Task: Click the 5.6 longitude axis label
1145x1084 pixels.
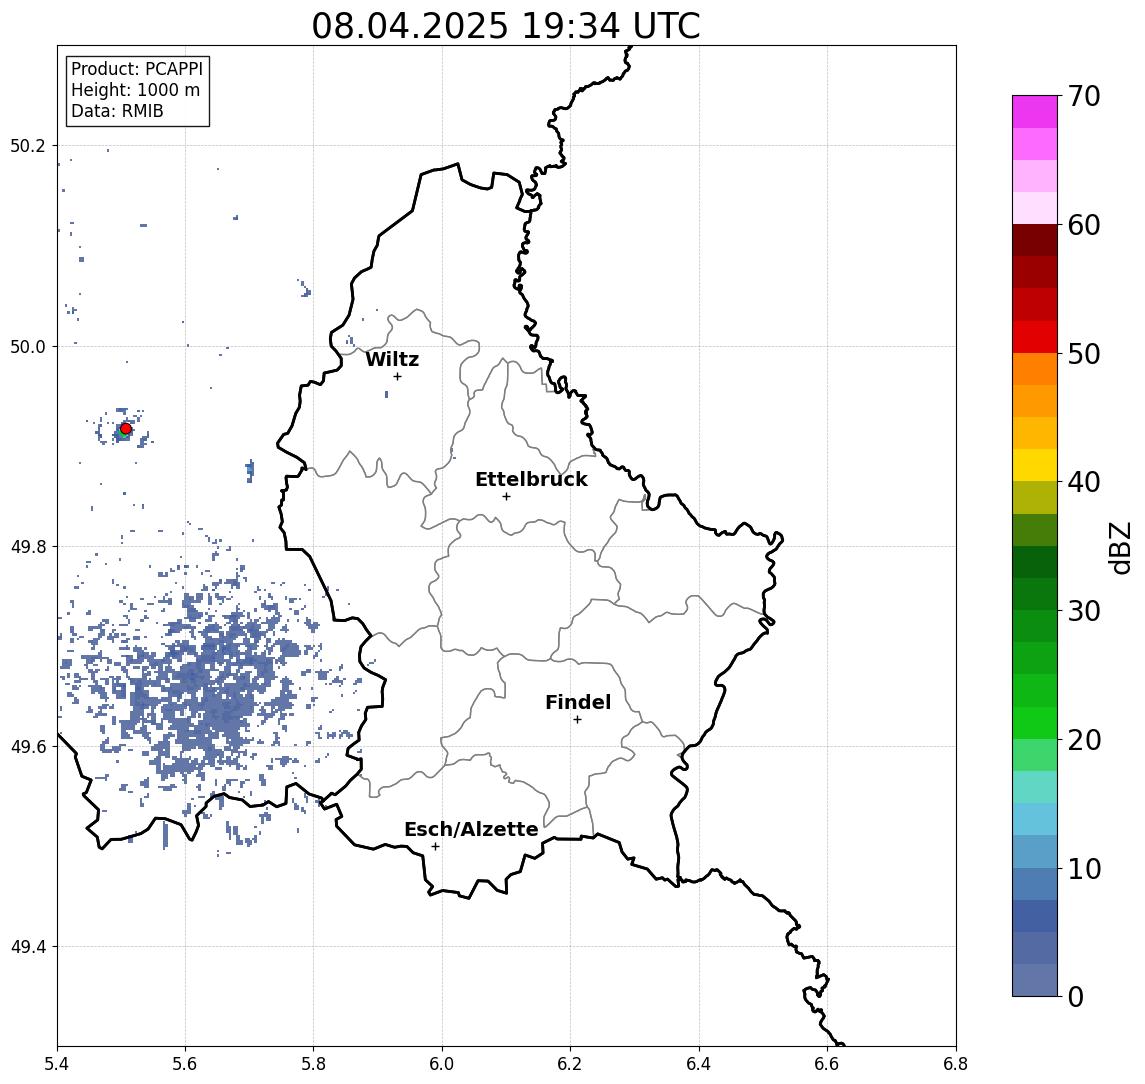Action: (185, 1064)
